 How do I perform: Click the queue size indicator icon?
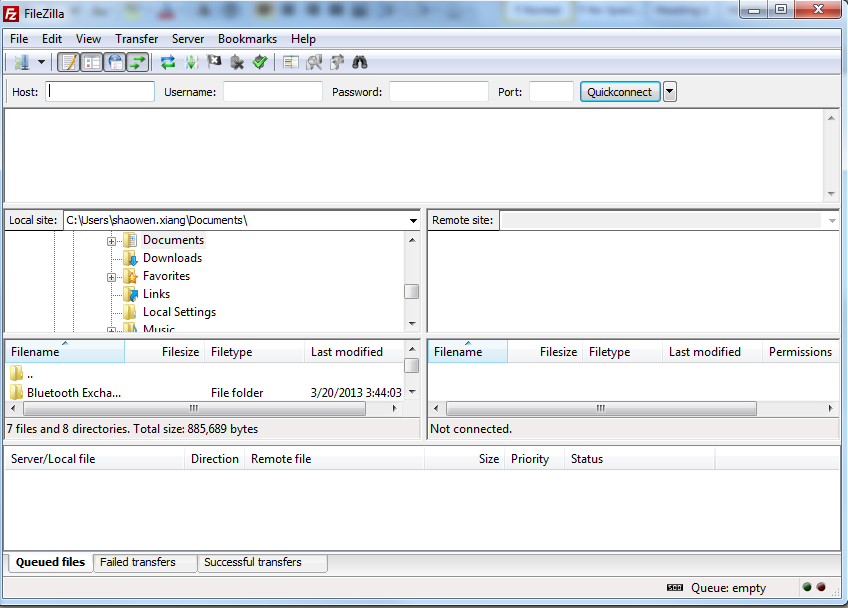675,587
